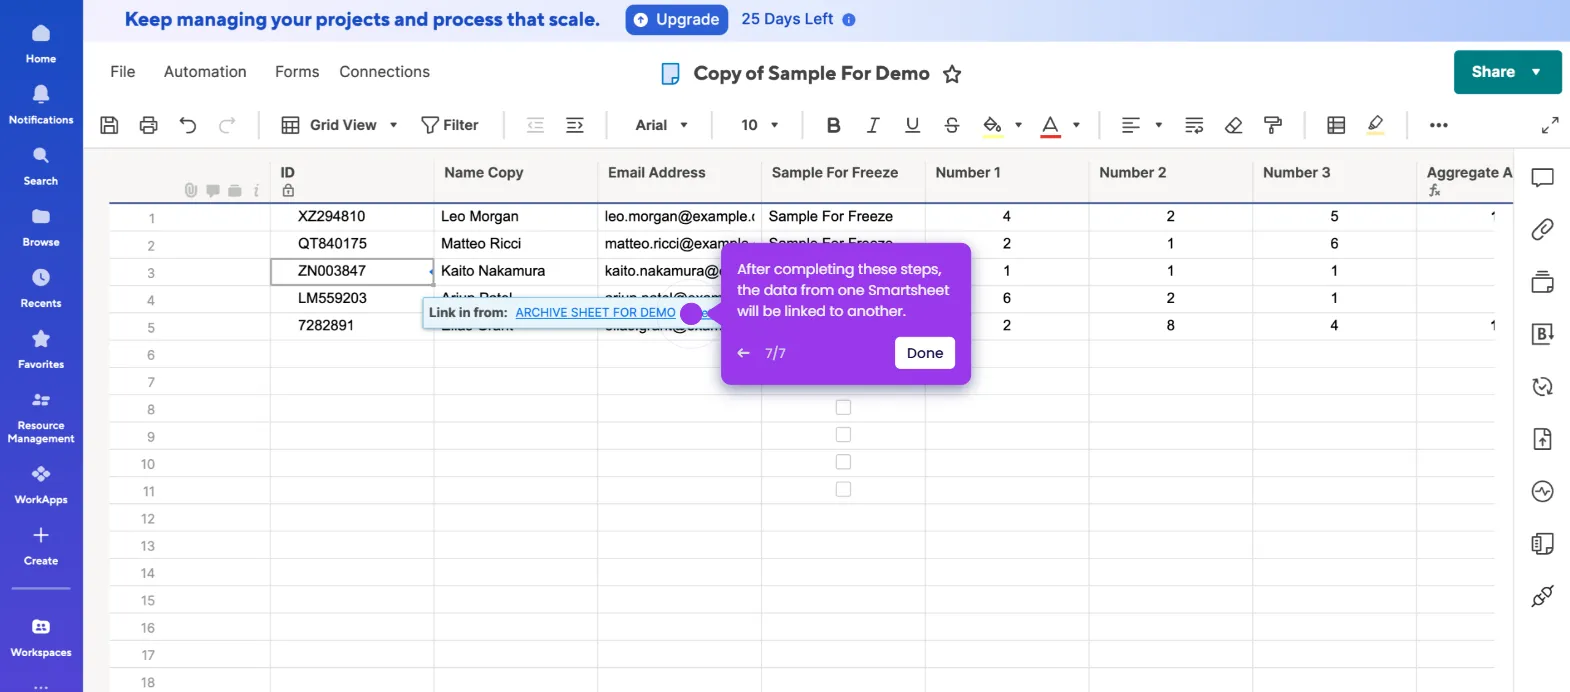Apply the red text color

(x=1050, y=125)
